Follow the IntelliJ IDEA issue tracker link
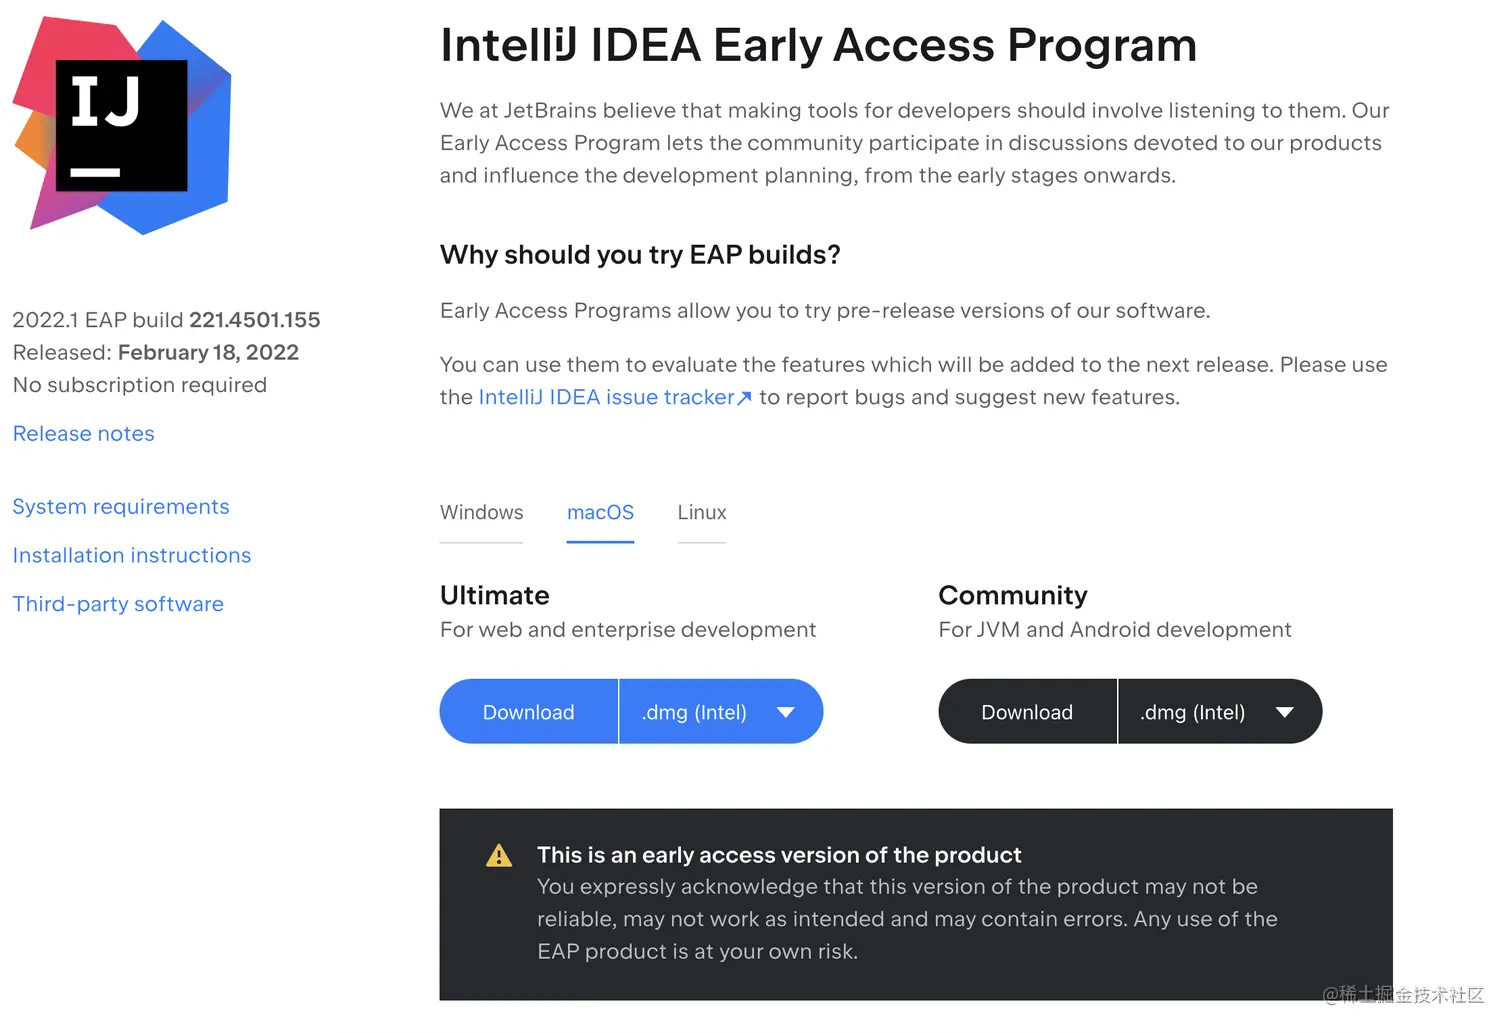 tap(607, 398)
